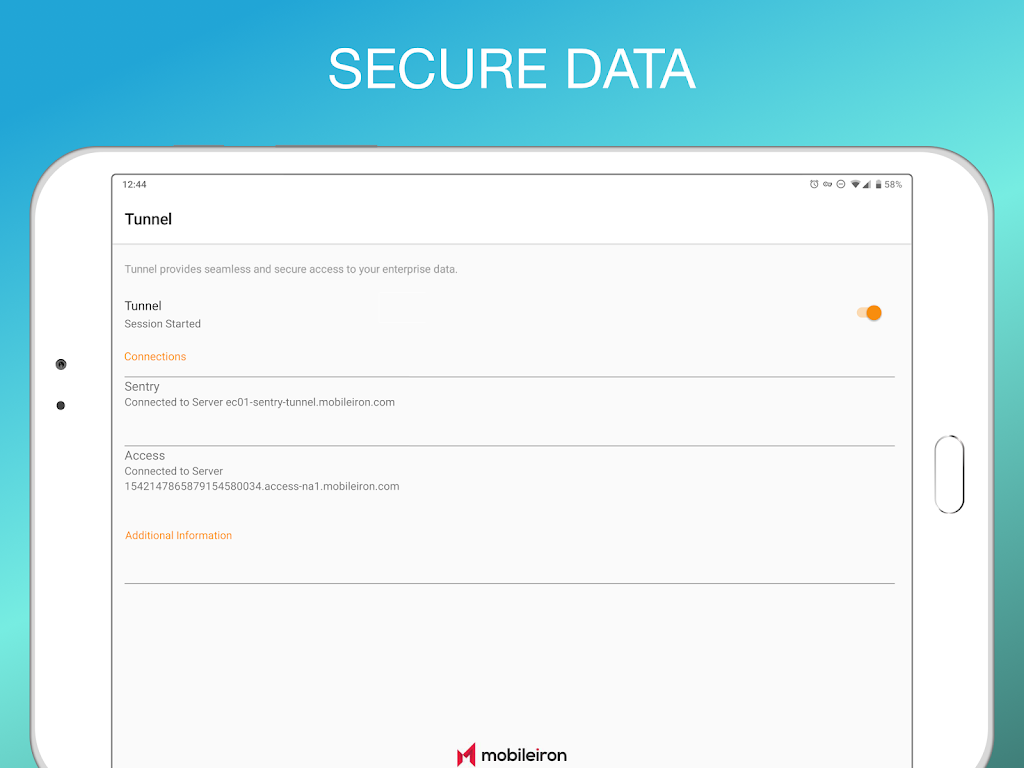Tap the Session Started status text
The image size is (1024, 768).
tap(163, 324)
